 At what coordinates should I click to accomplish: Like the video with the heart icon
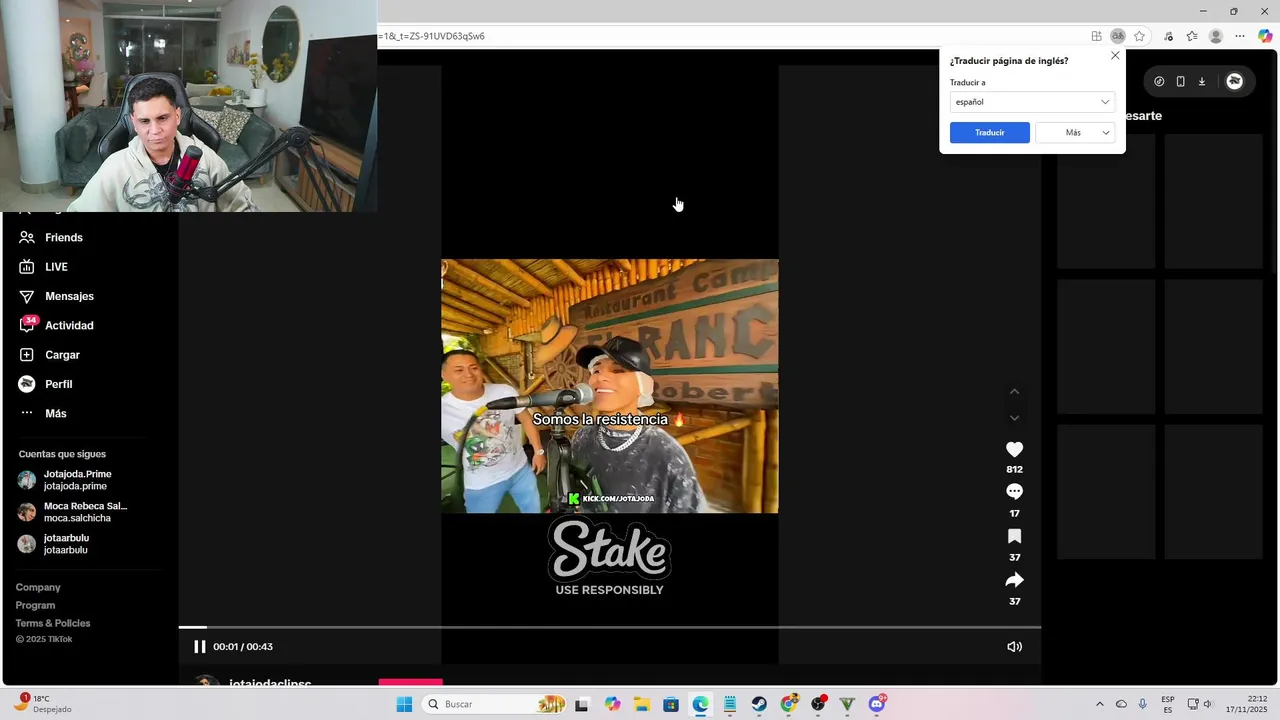1014,450
